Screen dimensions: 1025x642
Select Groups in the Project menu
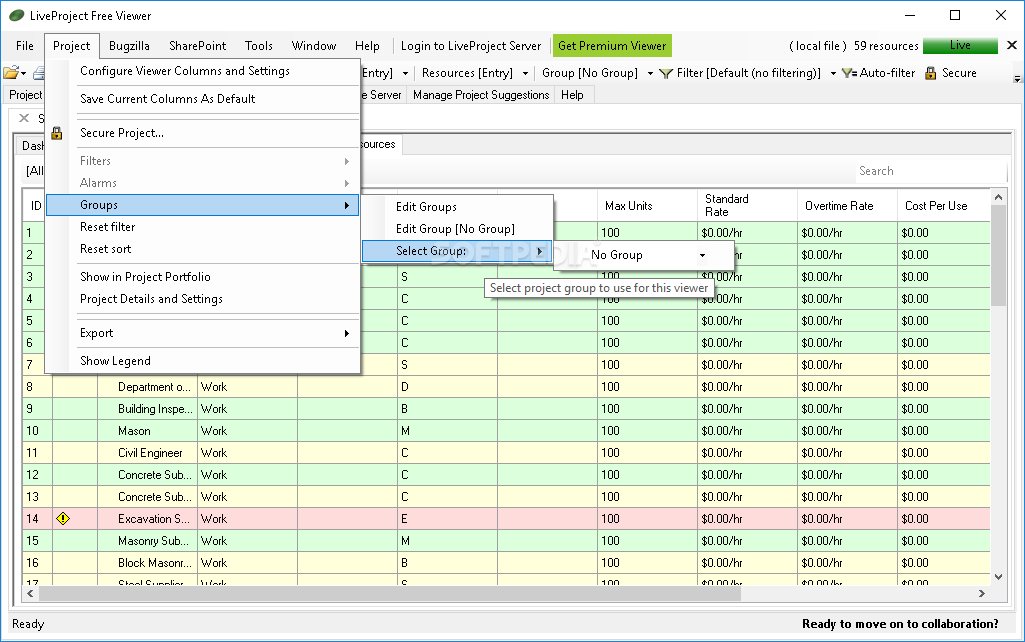coord(203,205)
